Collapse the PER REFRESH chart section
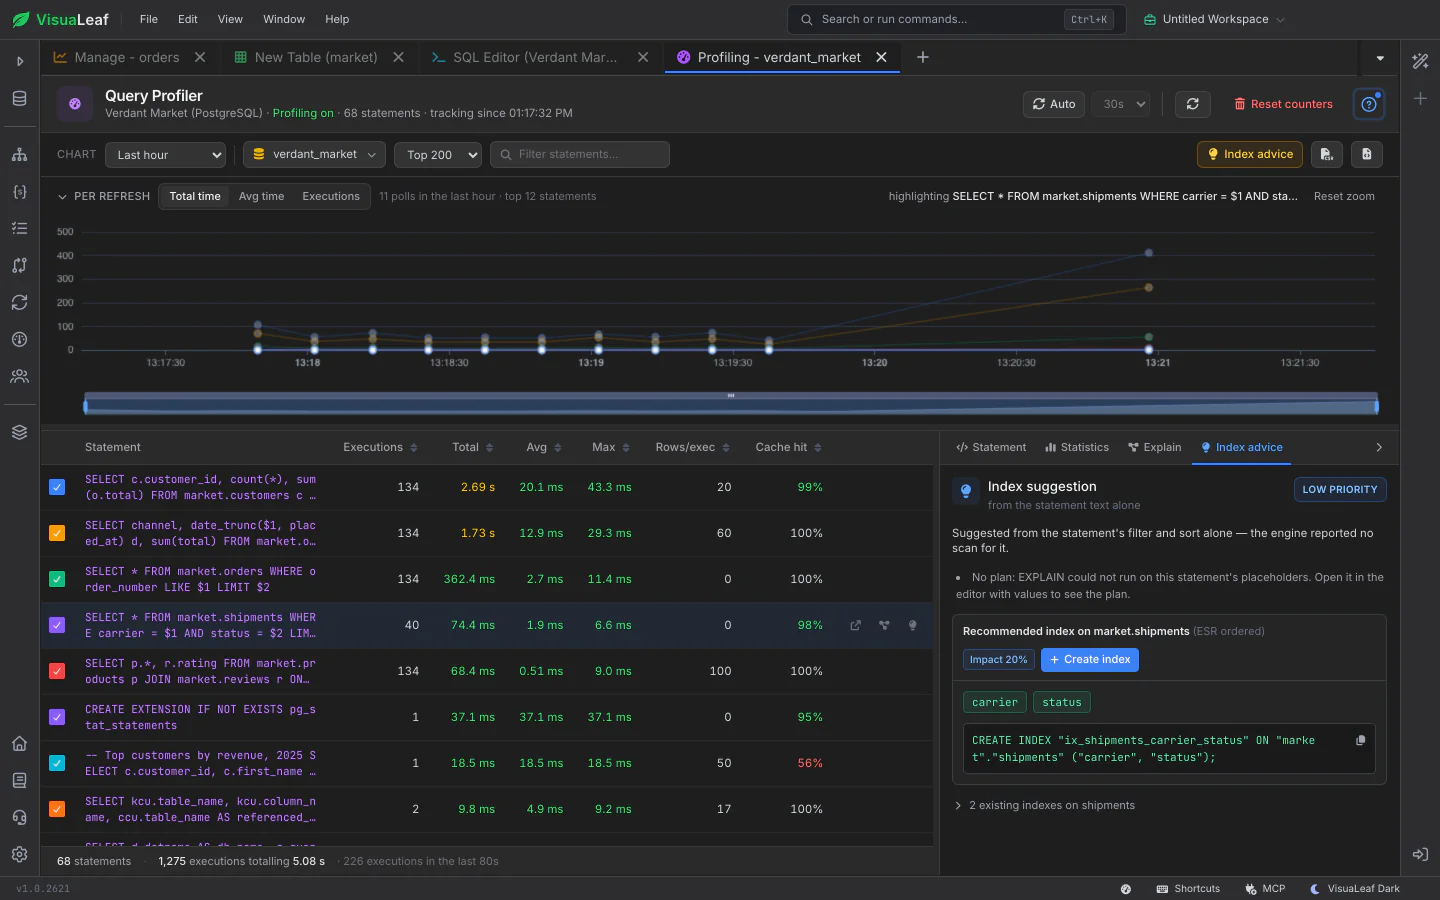The height and width of the screenshot is (900, 1440). point(103,197)
